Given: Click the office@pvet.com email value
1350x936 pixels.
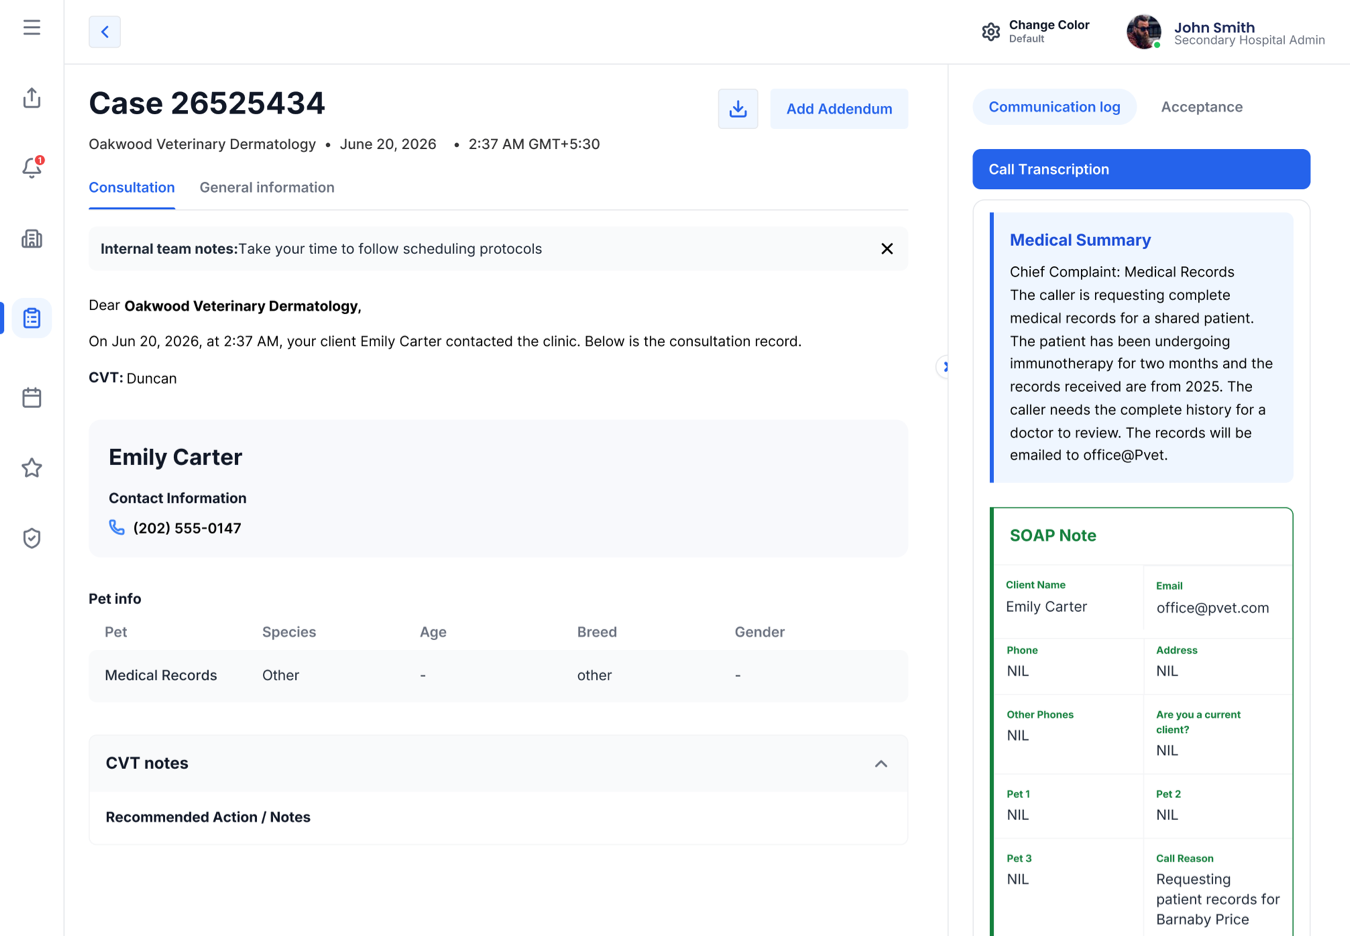Looking at the screenshot, I should pyautogui.click(x=1212, y=608).
